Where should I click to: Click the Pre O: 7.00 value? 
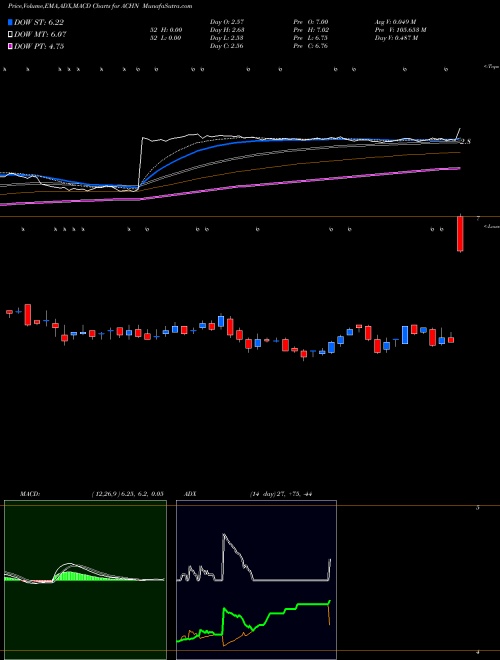point(311,22)
